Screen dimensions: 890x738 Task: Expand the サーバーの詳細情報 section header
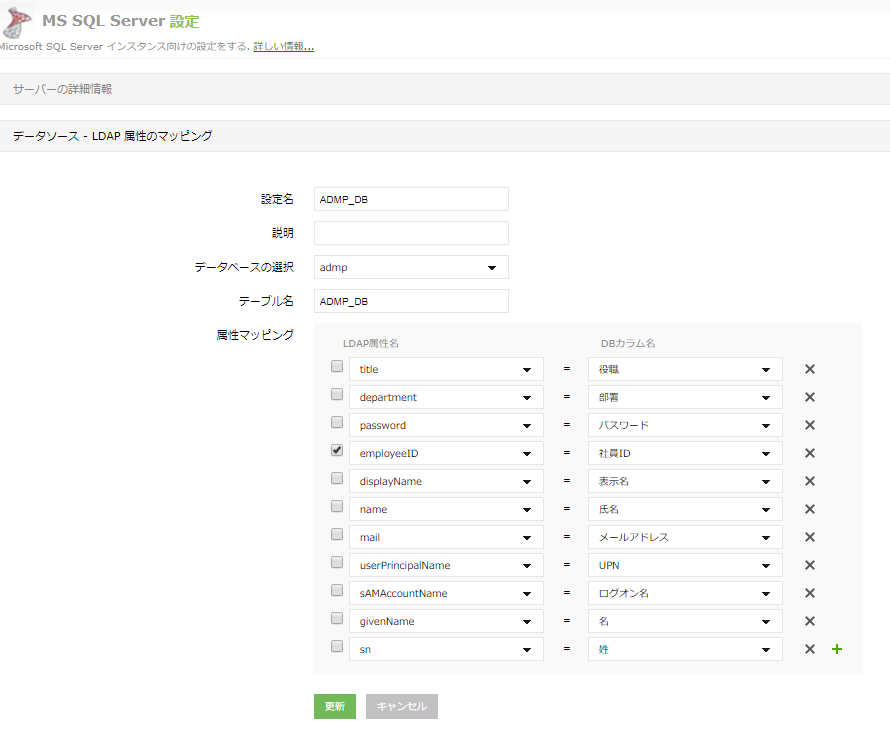click(445, 89)
